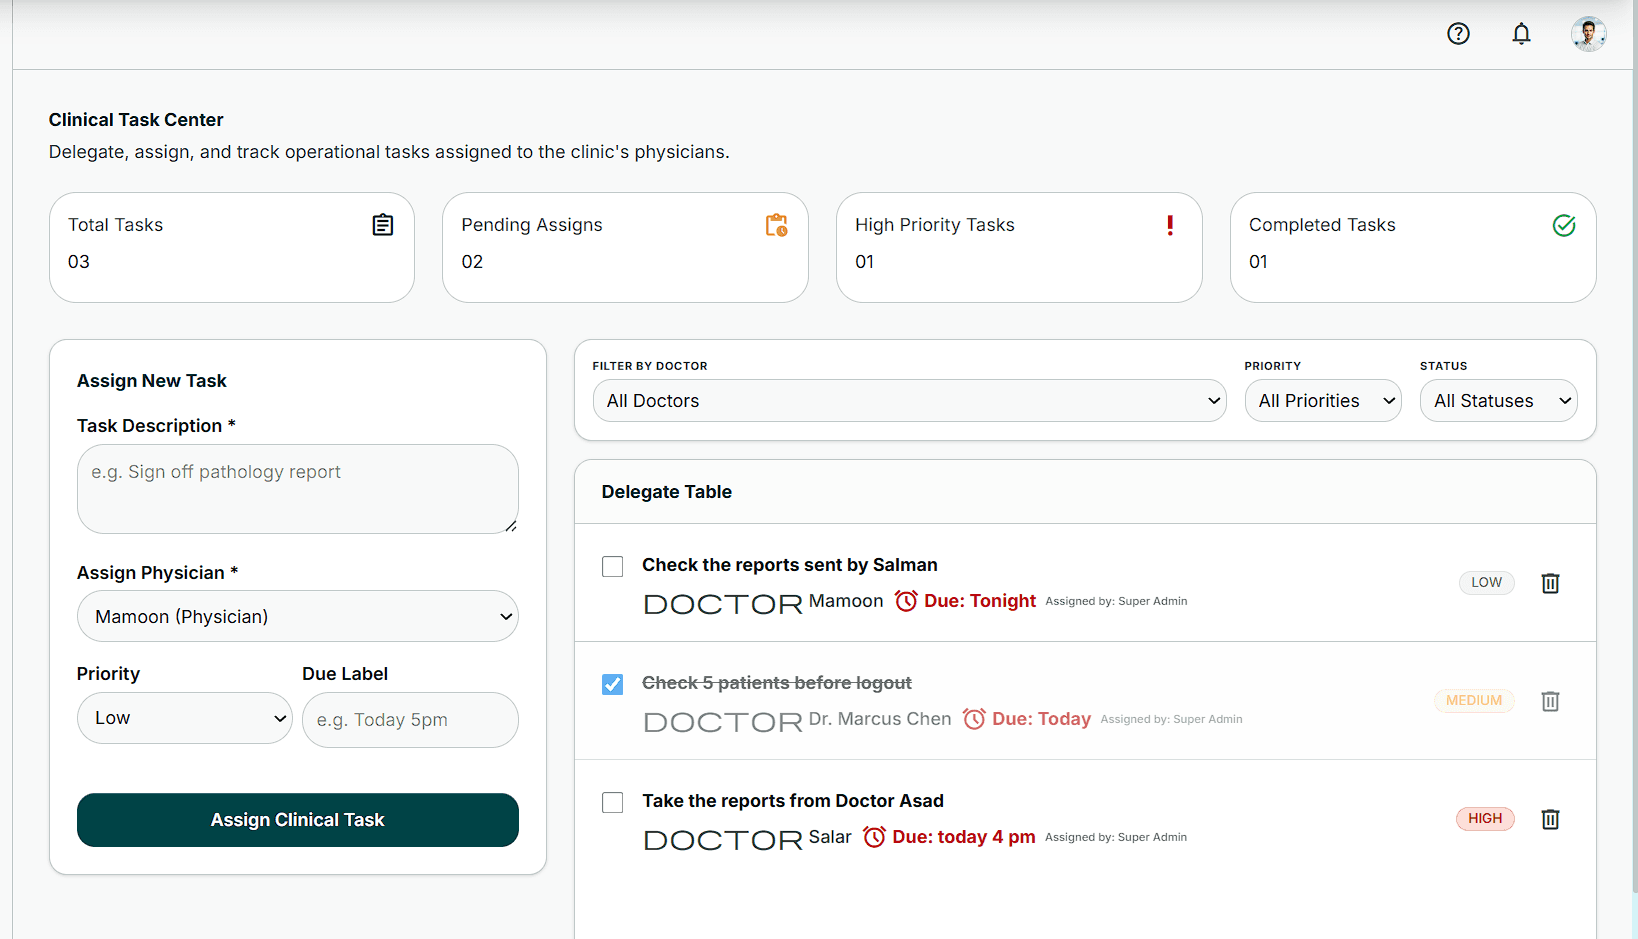This screenshot has height=939, width=1638.
Task: Click the Completed Tasks checkmark icon
Action: 1564,225
